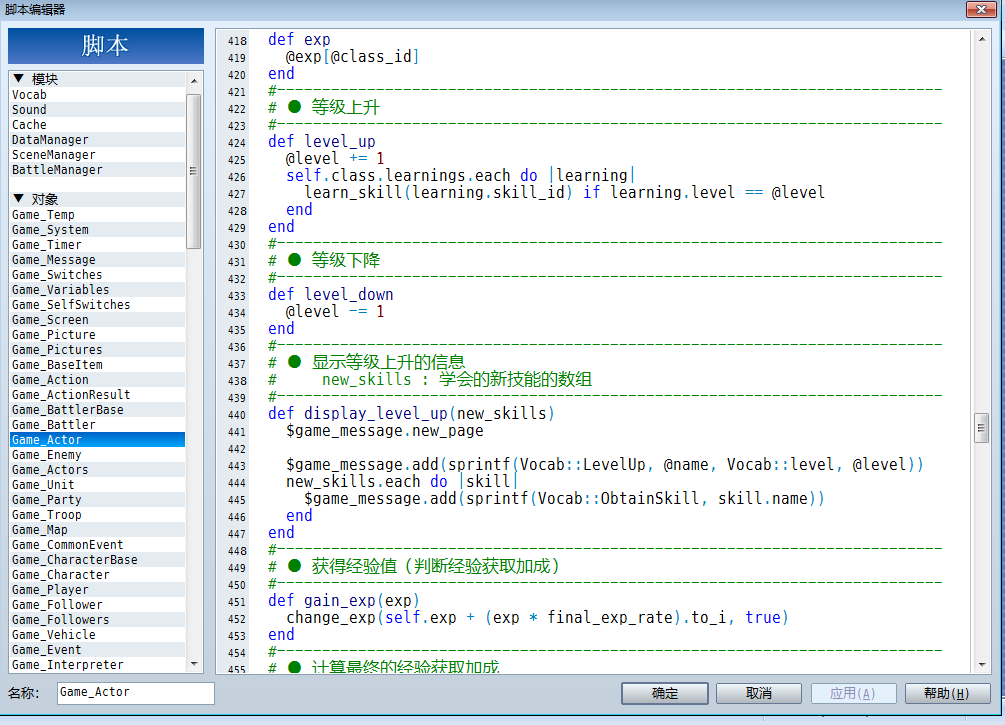Close the script editor window
The height and width of the screenshot is (725, 1005).
click(x=981, y=9)
